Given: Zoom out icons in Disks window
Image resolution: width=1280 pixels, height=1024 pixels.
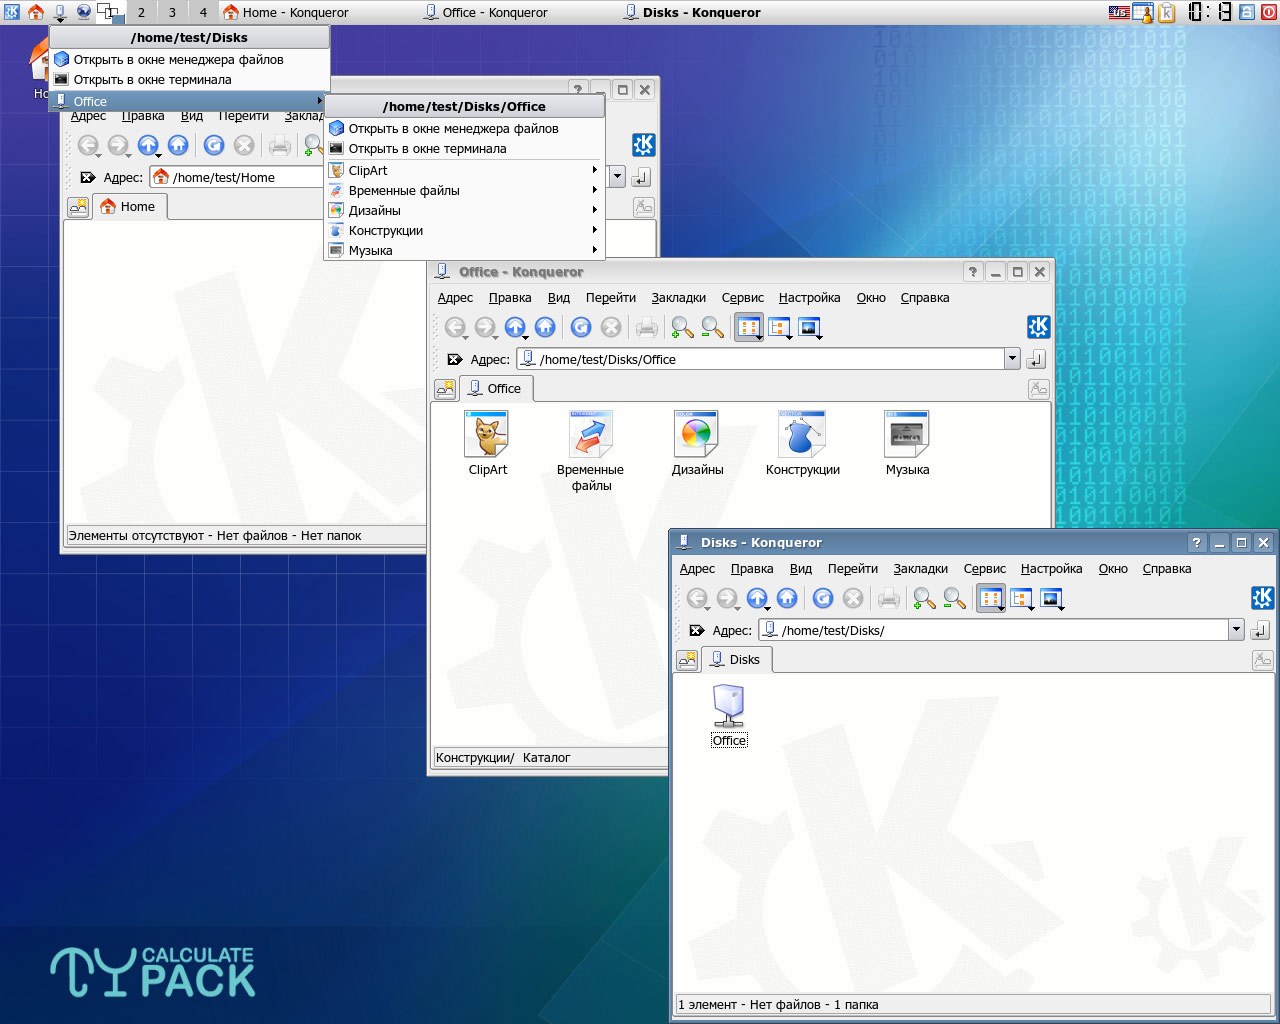Looking at the screenshot, I should pyautogui.click(x=955, y=598).
